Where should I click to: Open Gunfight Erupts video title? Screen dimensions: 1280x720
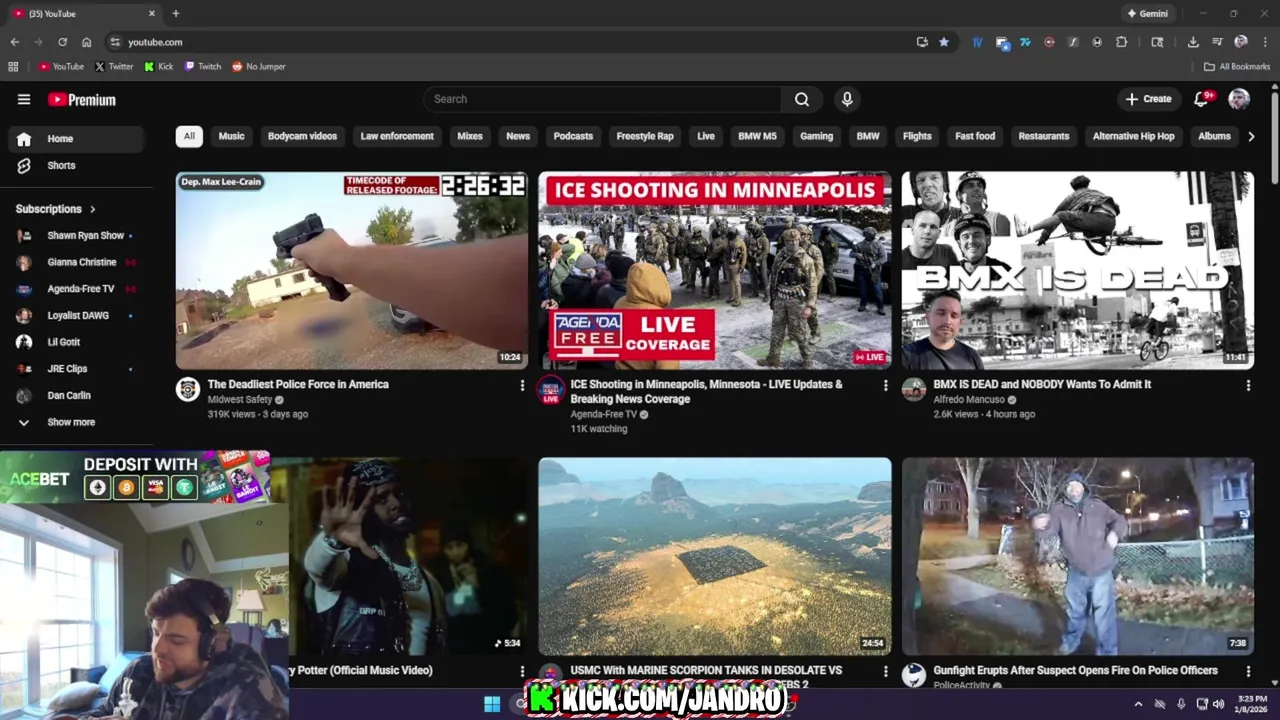click(x=1075, y=670)
